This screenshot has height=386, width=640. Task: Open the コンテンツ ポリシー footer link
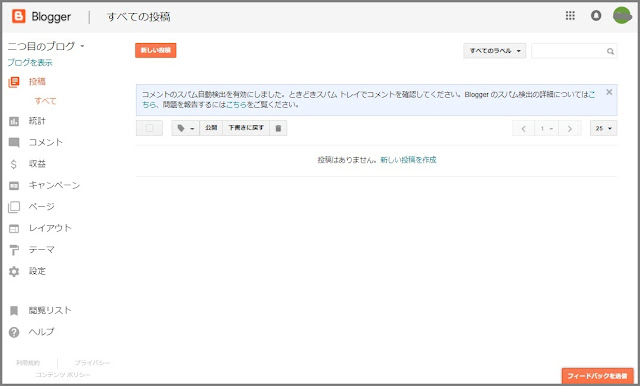pyautogui.click(x=62, y=375)
